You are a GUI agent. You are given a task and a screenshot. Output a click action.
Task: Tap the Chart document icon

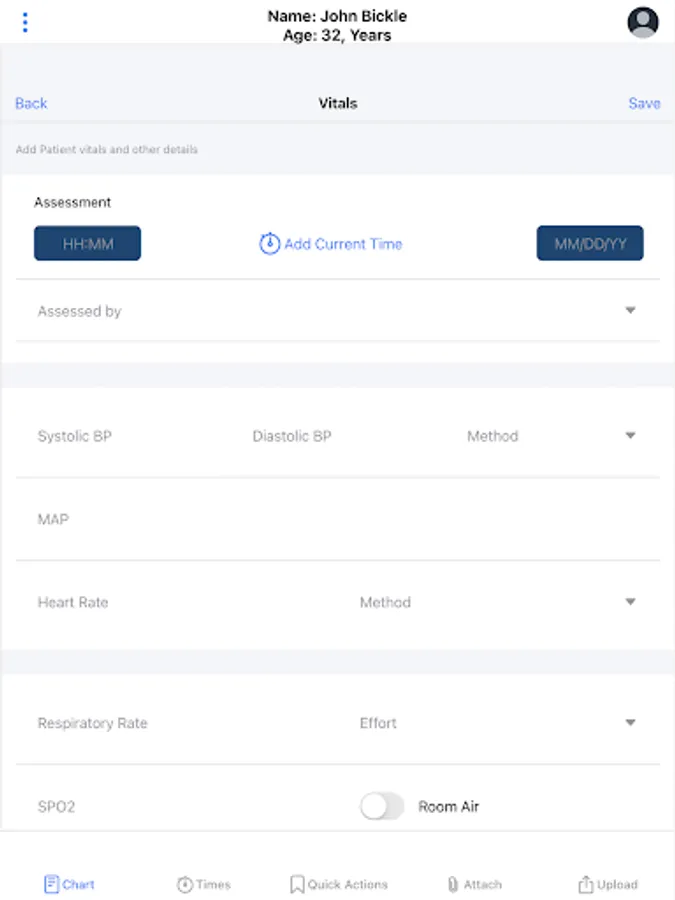[51, 884]
